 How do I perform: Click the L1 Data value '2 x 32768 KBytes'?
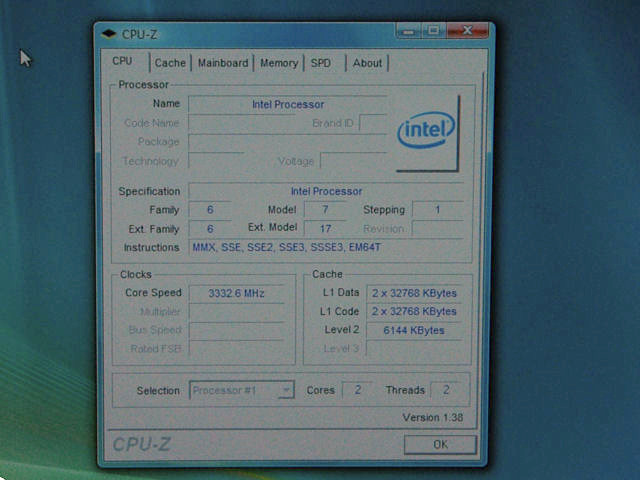(x=414, y=293)
